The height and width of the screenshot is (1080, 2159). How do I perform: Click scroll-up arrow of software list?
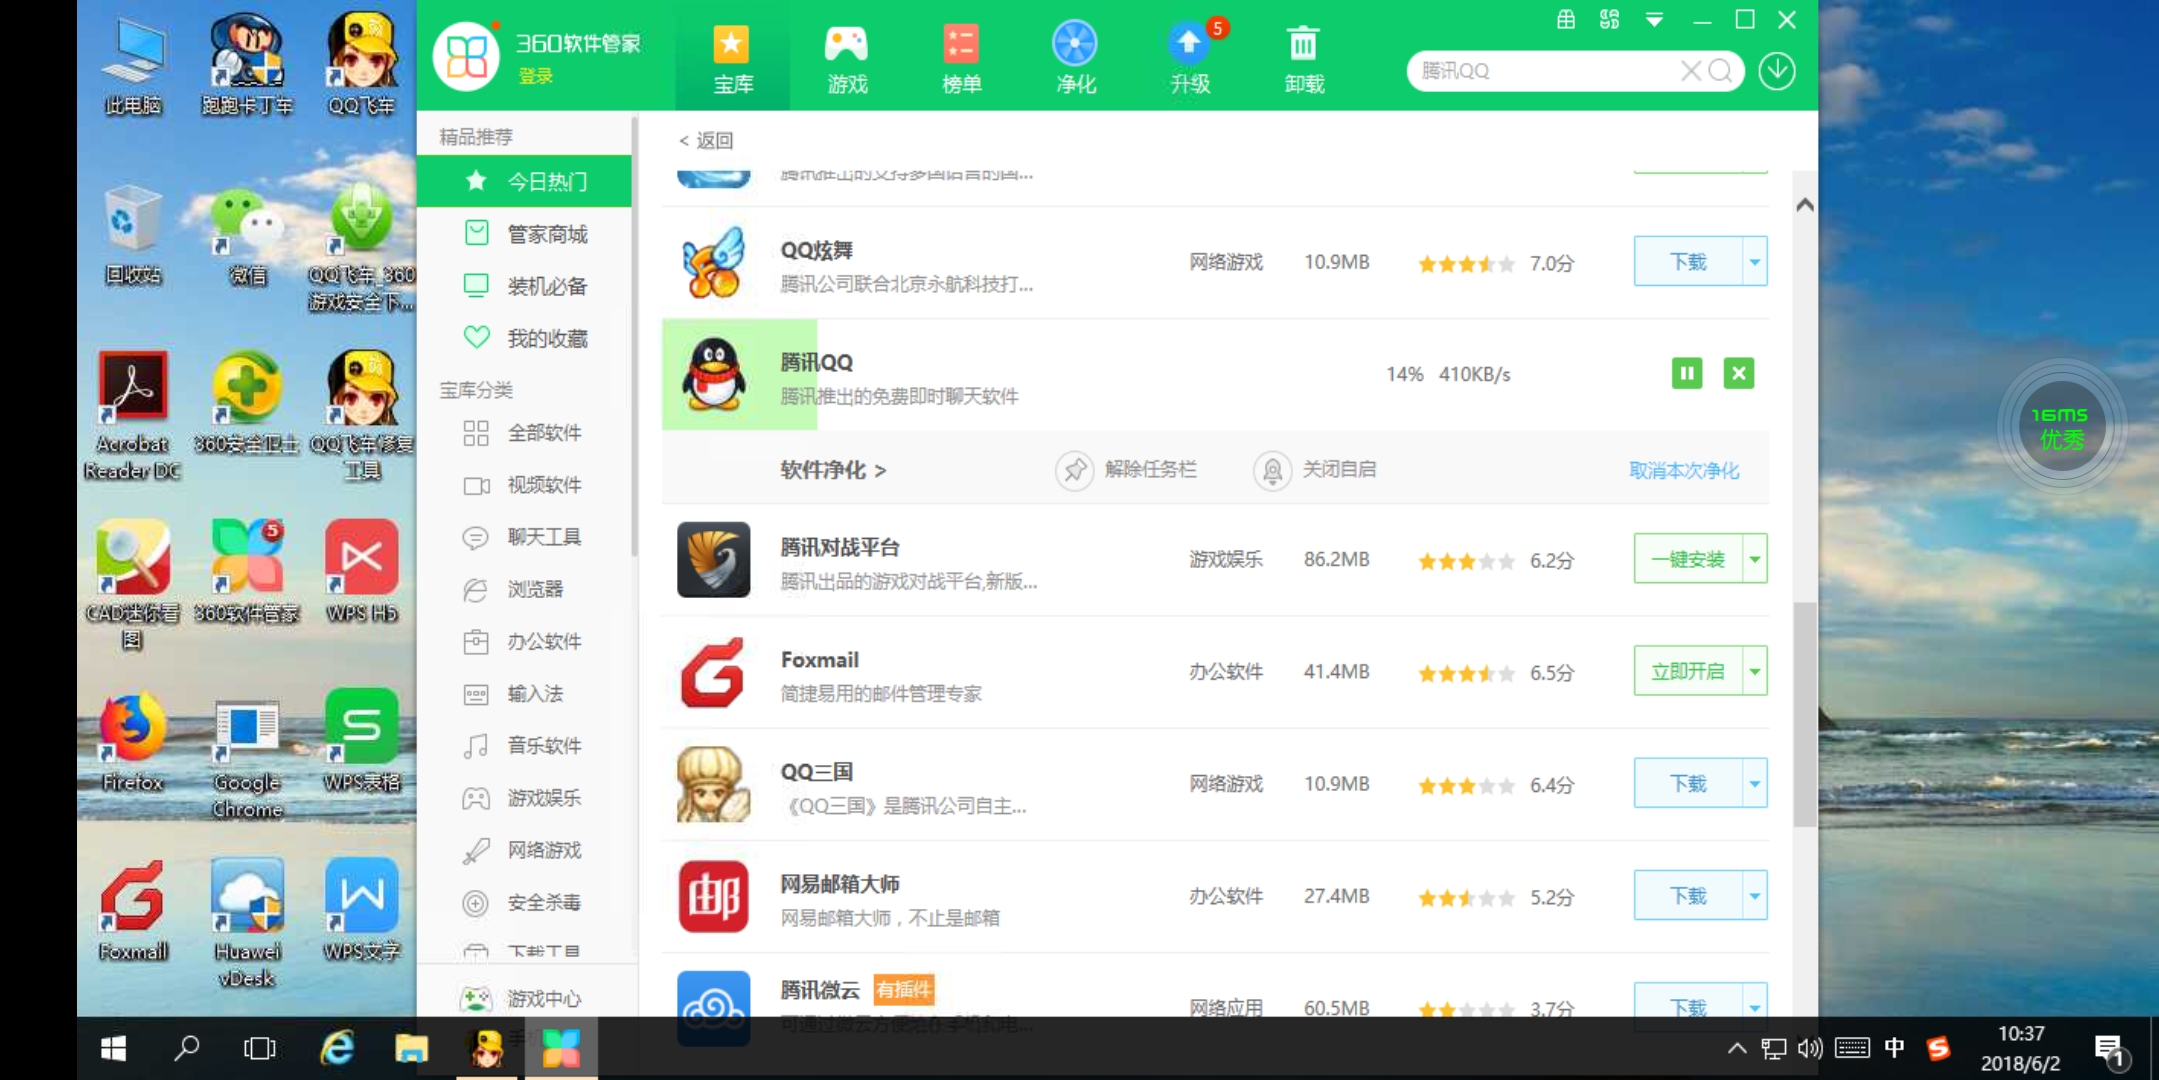(1805, 205)
